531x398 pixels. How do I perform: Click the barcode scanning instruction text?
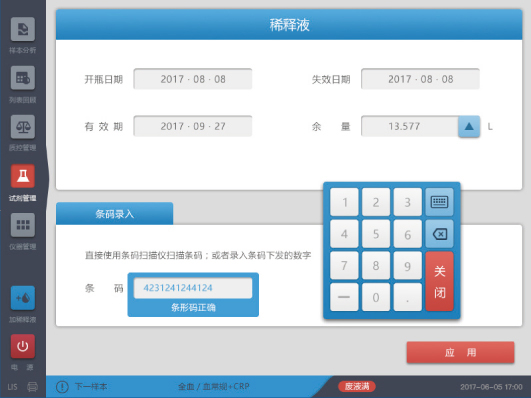[x=198, y=255]
